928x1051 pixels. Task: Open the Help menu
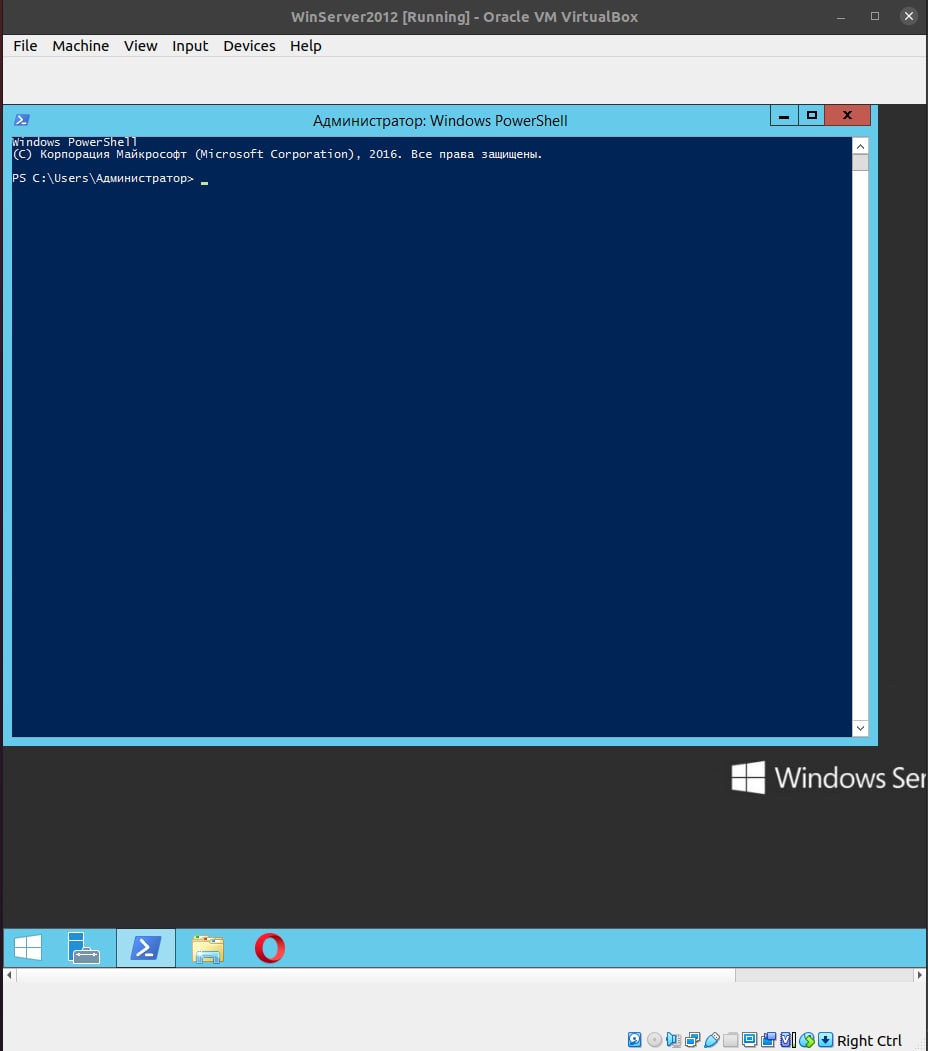305,46
